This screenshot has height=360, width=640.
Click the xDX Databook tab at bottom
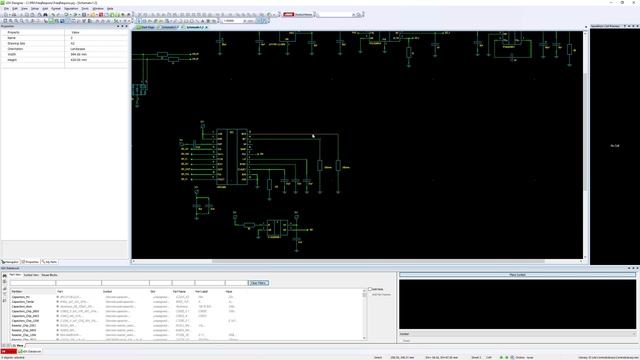(30, 351)
